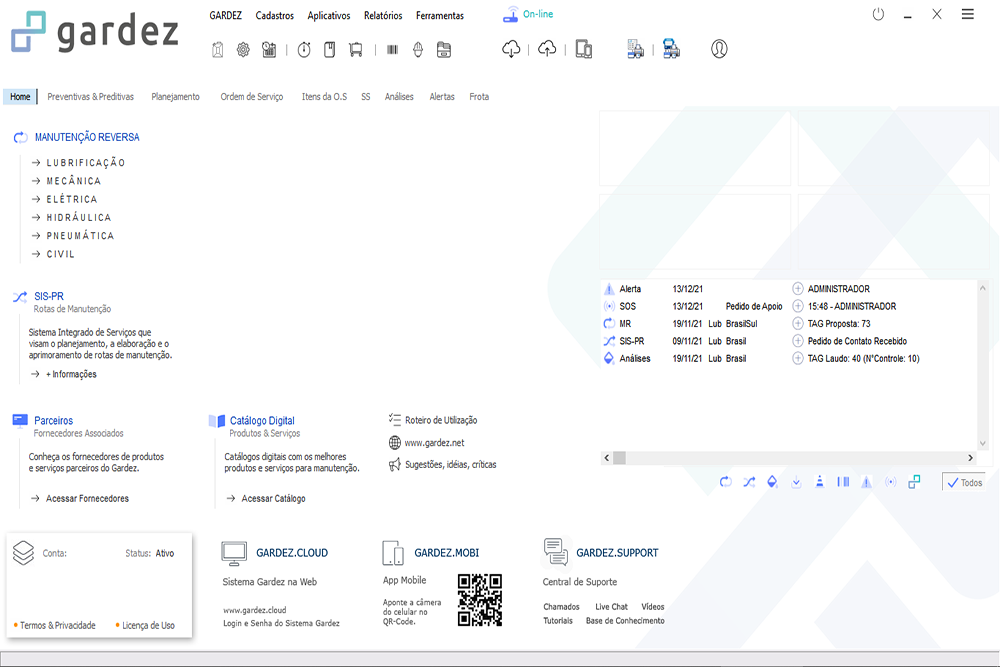Open the user profile icon
The width and height of the screenshot is (1000, 667).
pos(719,48)
